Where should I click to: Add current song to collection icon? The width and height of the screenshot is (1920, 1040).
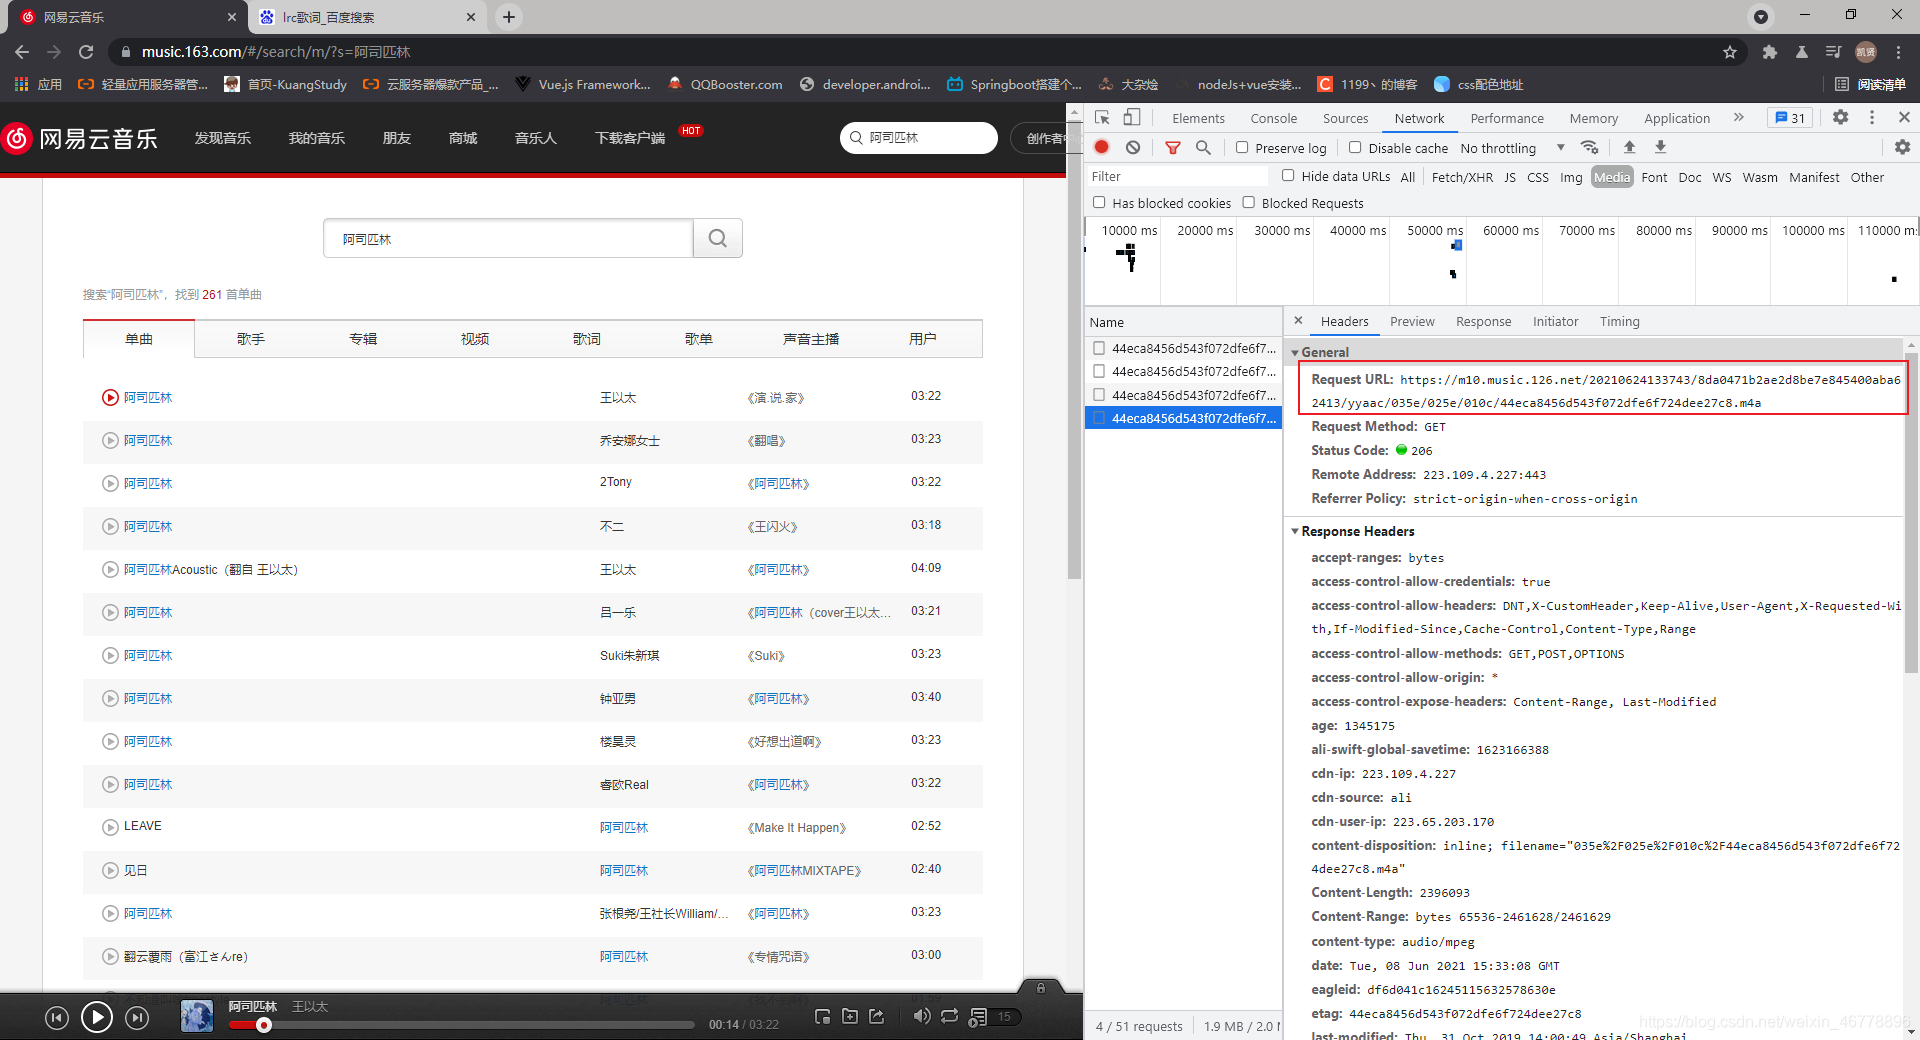850,1017
